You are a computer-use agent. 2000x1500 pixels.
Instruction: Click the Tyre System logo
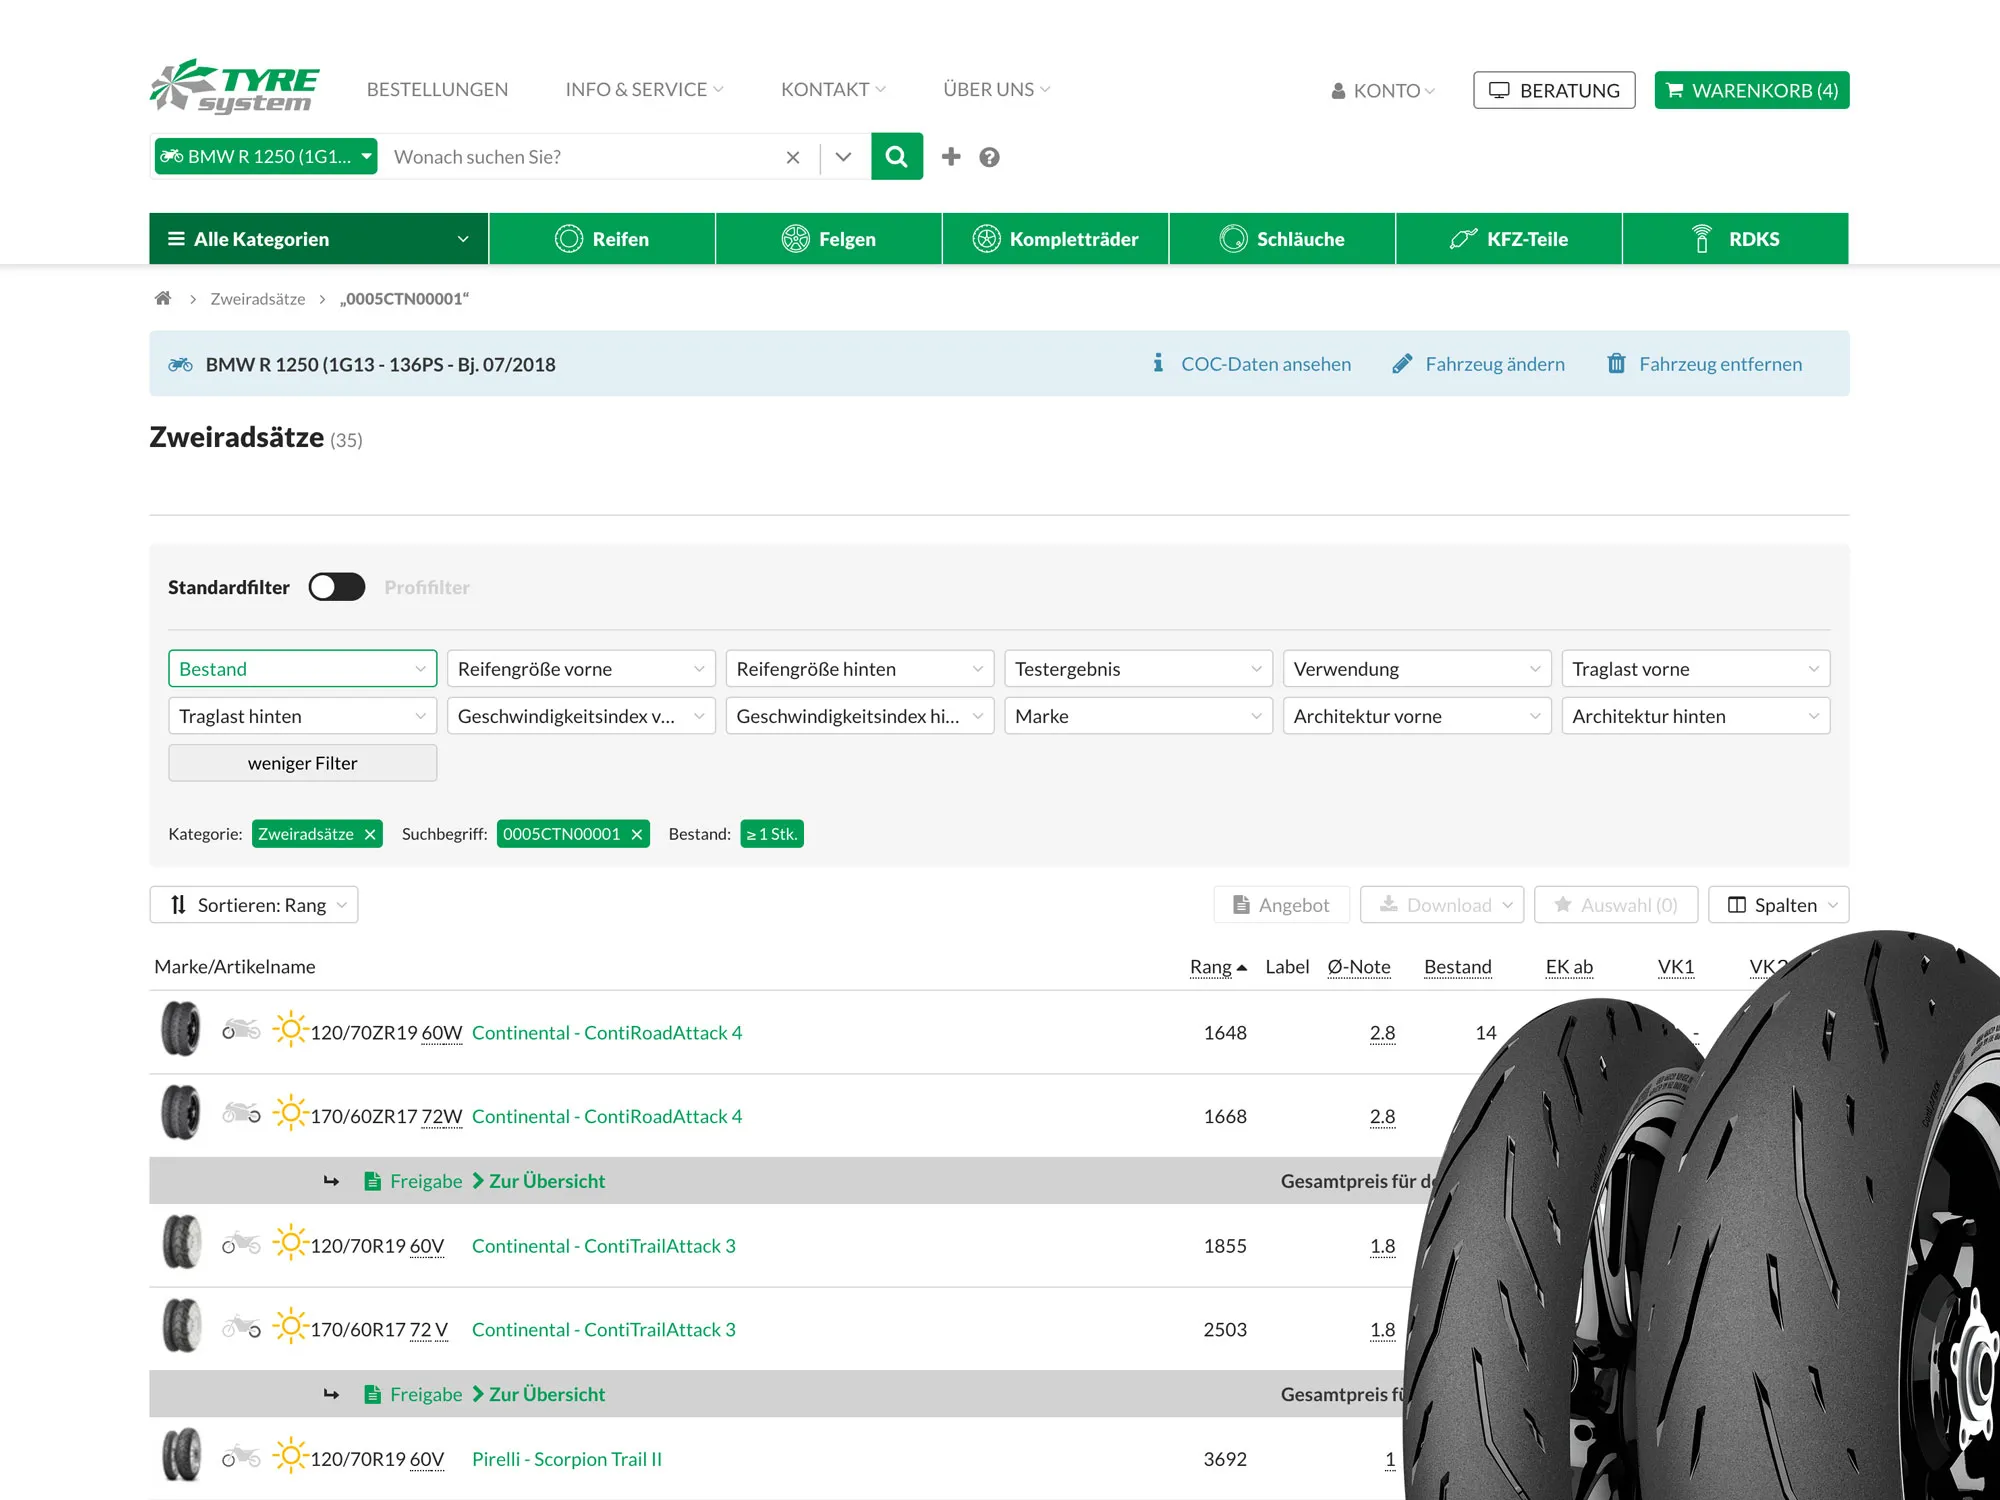234,87
